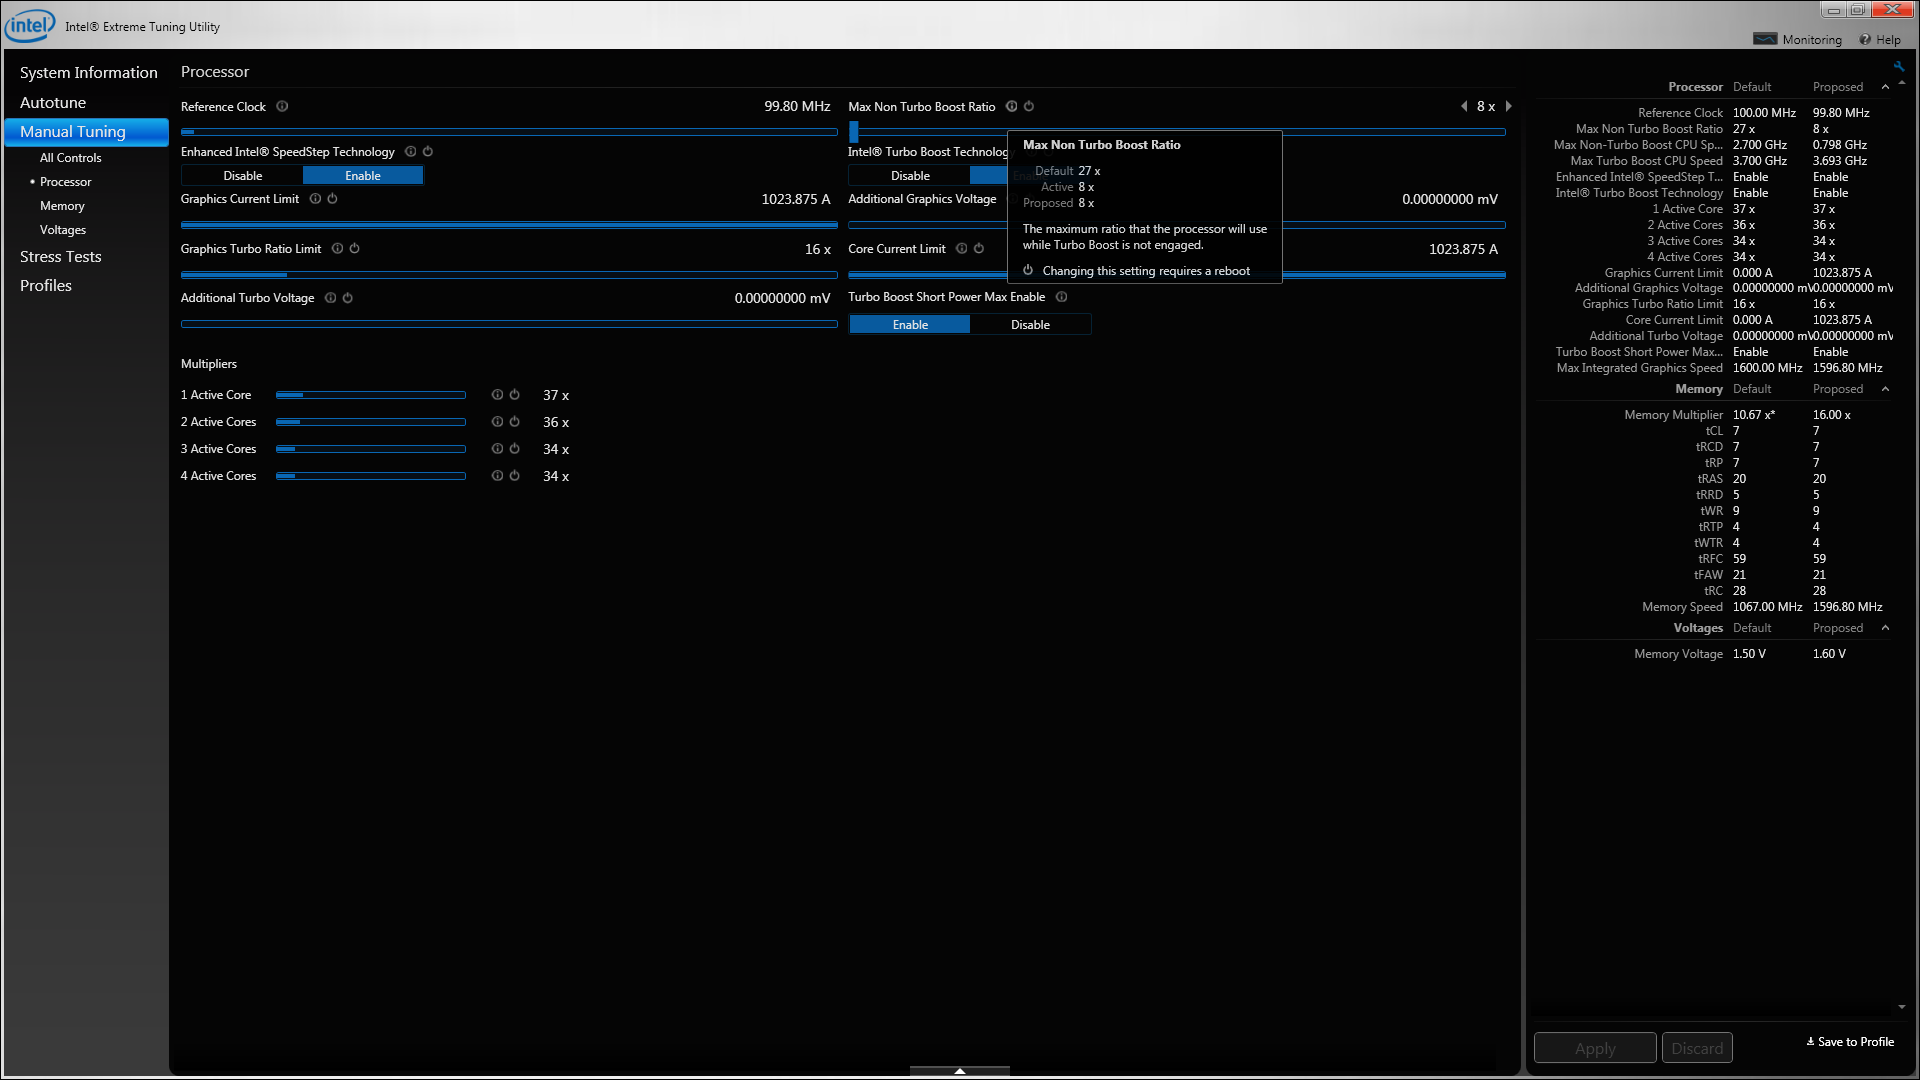Click the 1 Active Core multiplier slider

pos(371,395)
